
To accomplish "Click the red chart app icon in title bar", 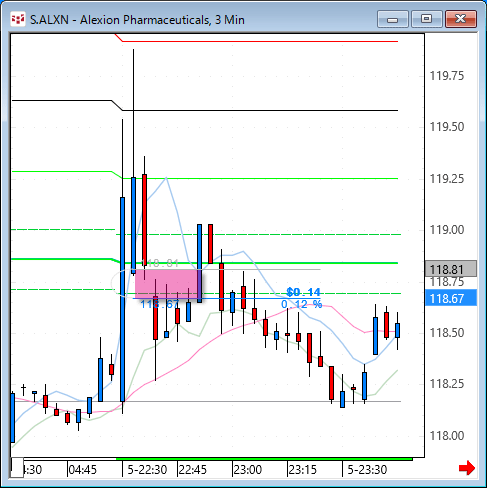I will click(17, 19).
